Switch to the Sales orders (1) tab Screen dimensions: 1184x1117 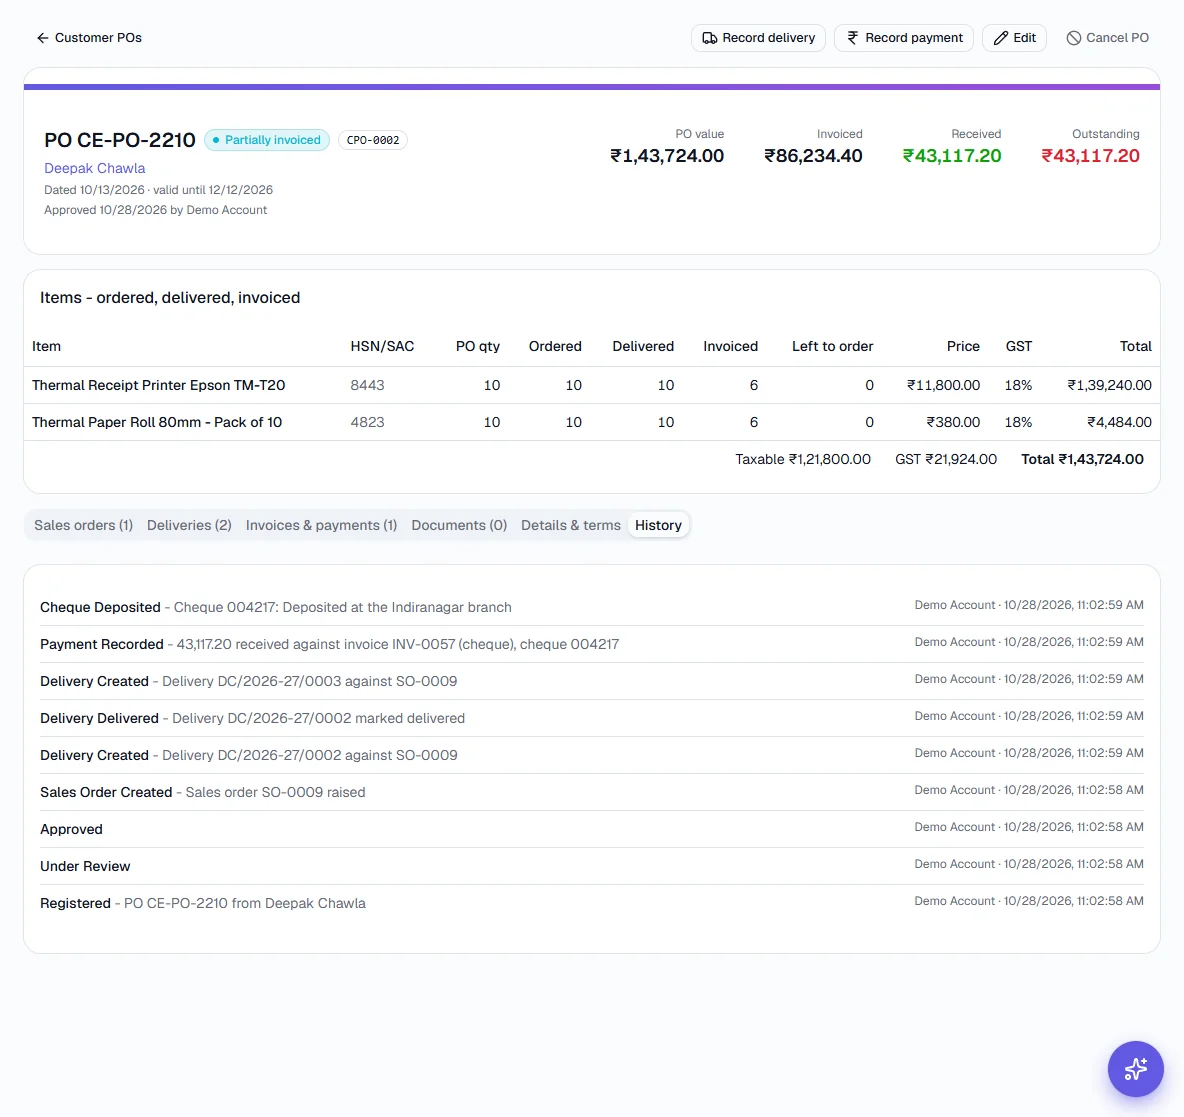83,525
